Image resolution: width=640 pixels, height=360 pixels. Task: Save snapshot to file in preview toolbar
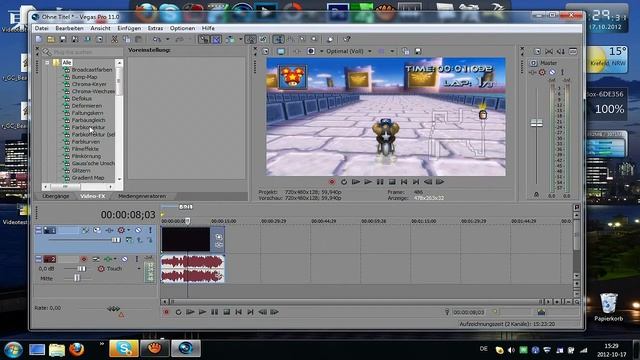pyautogui.click(x=418, y=51)
